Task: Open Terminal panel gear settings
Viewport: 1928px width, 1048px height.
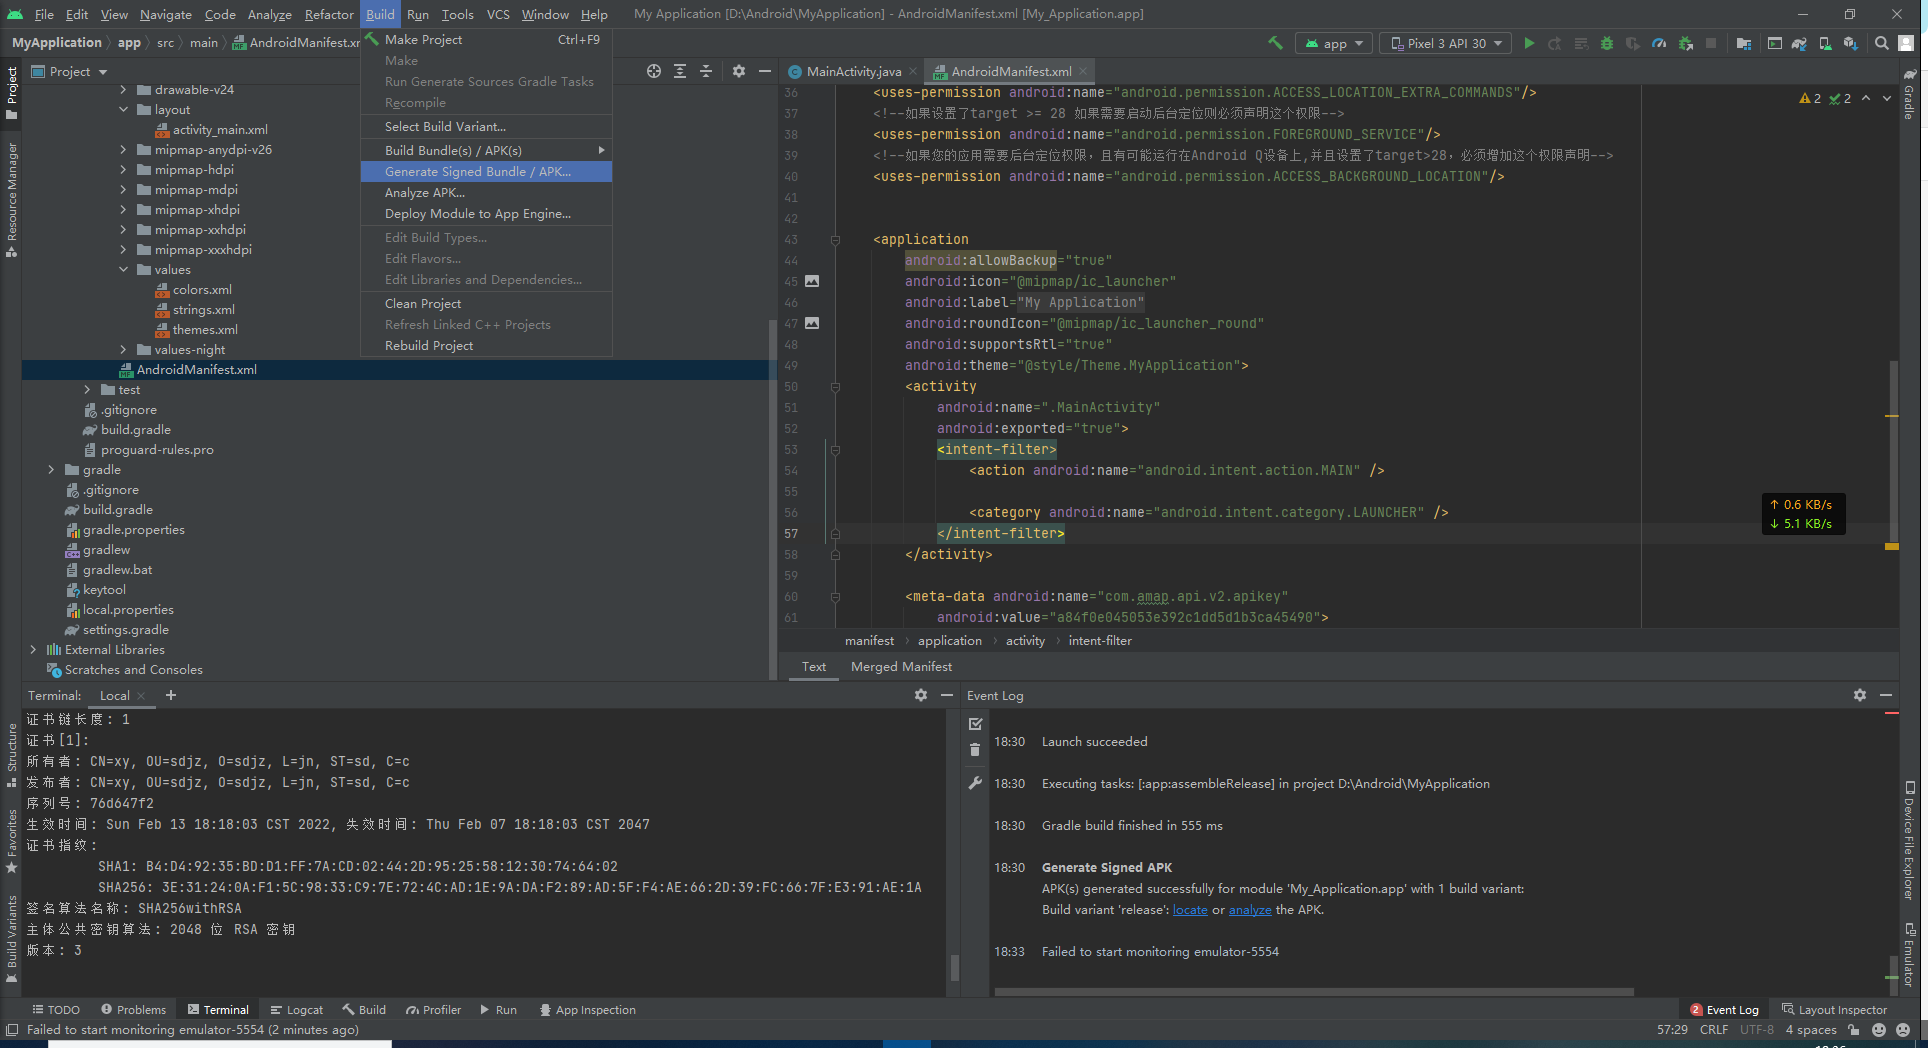Action: coord(921,695)
